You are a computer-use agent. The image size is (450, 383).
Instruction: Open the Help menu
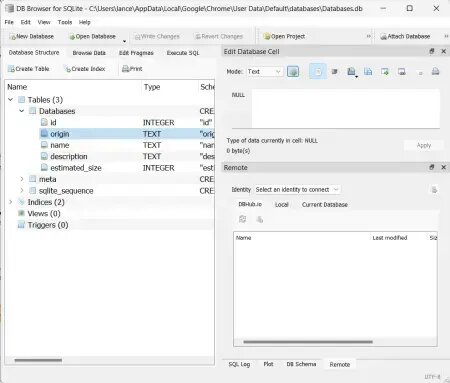[85, 22]
